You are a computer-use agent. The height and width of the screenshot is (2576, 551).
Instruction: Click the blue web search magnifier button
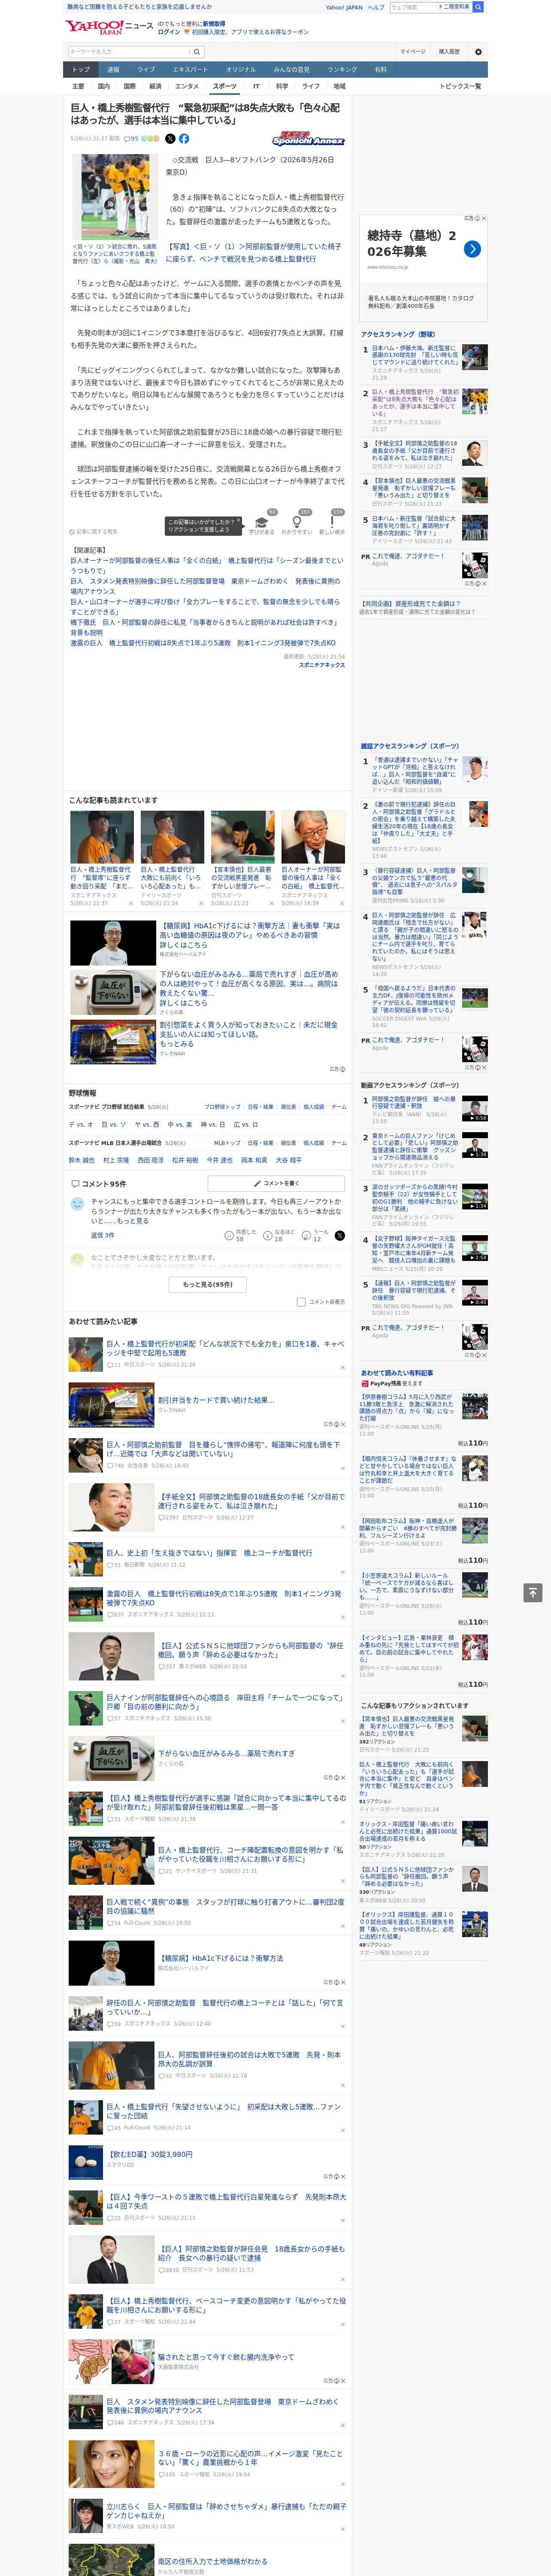[478, 7]
